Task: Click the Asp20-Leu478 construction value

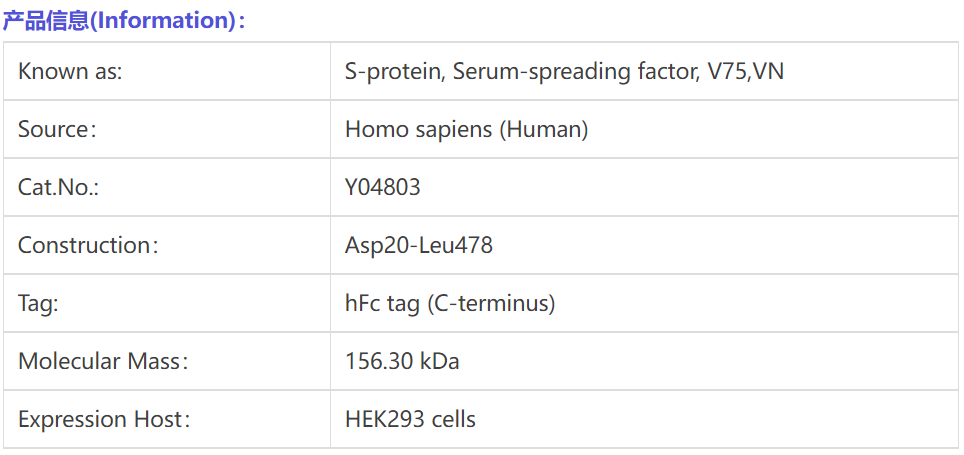Action: click(419, 245)
